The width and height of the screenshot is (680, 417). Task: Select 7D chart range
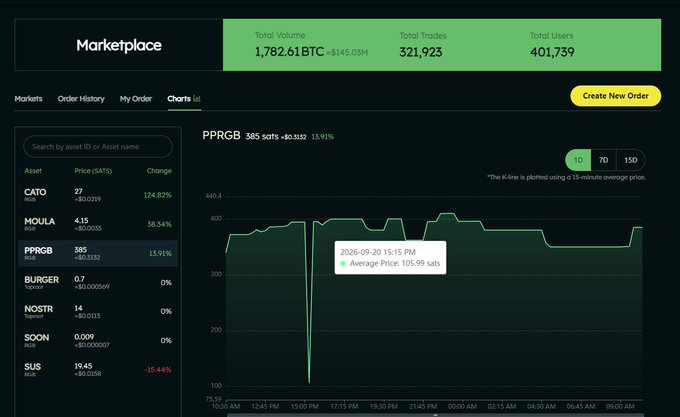point(603,160)
